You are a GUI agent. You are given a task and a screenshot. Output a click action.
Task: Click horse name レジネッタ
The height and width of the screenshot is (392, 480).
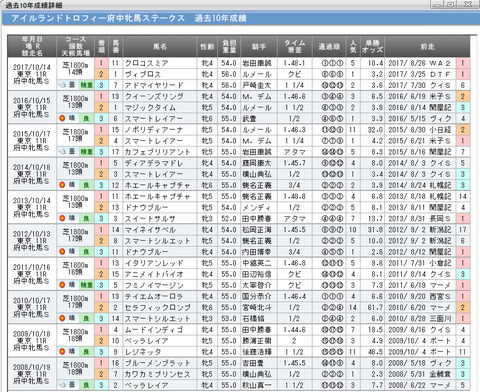point(143,352)
